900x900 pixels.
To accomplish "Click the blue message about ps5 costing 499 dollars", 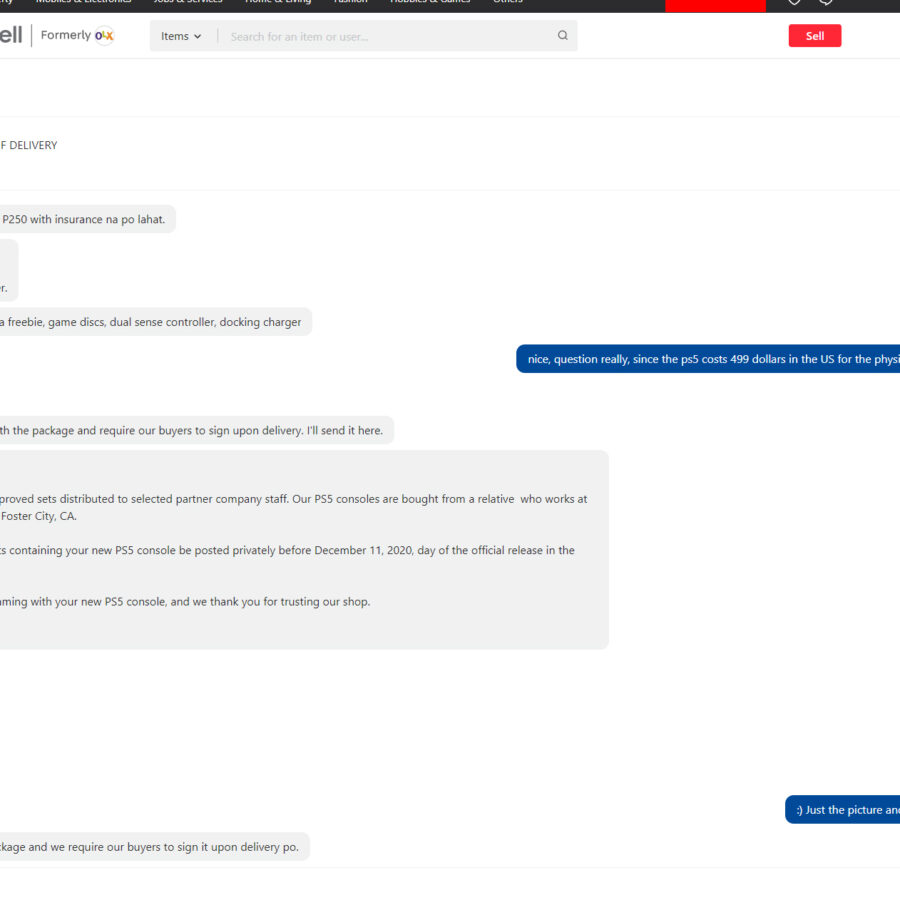I will coord(708,359).
